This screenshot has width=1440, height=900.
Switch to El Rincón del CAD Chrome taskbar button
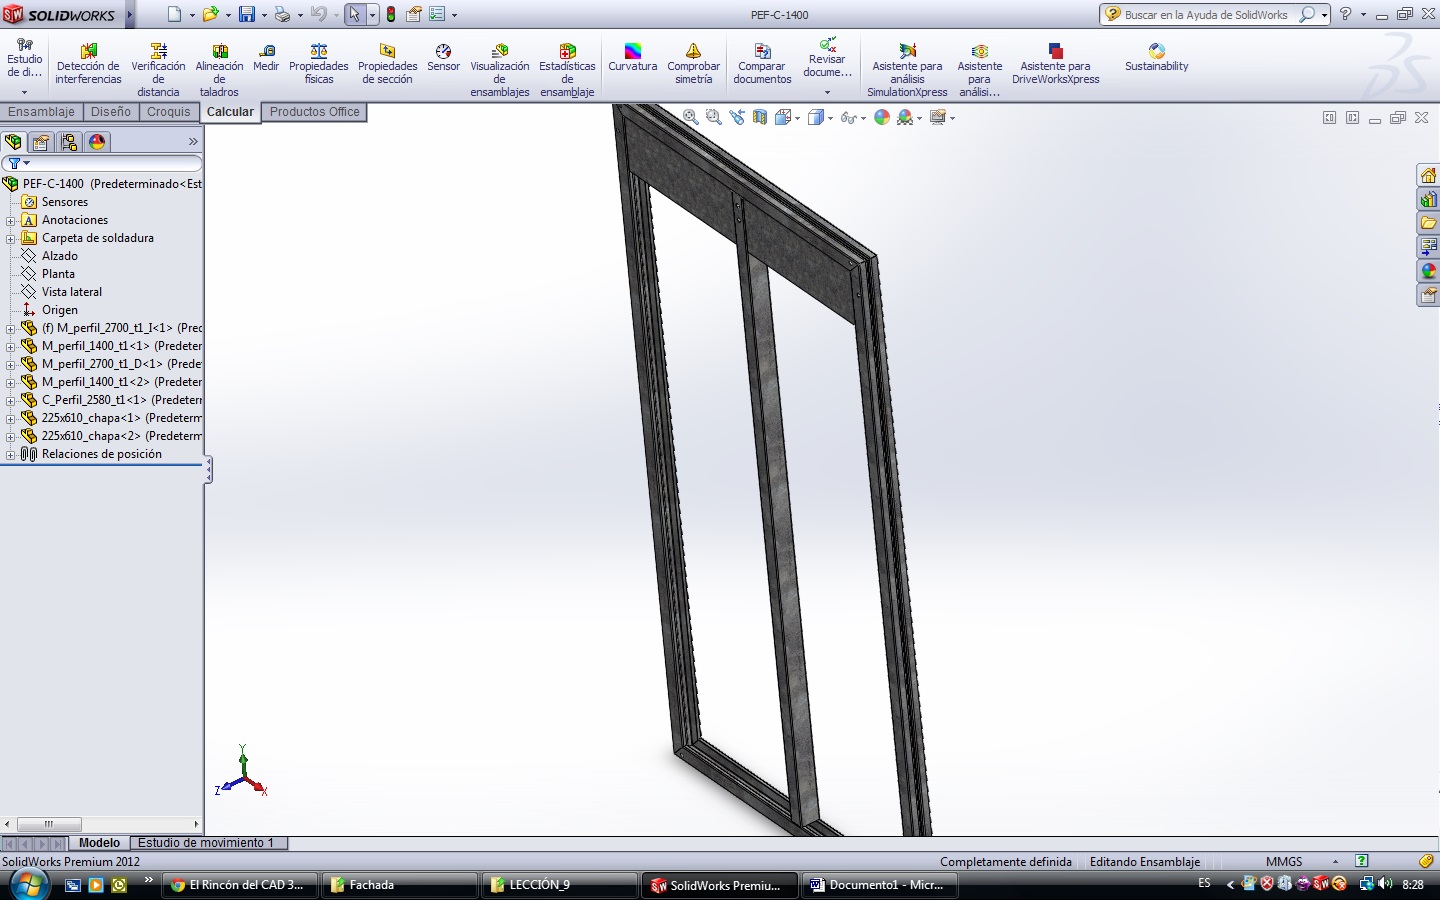coord(240,885)
